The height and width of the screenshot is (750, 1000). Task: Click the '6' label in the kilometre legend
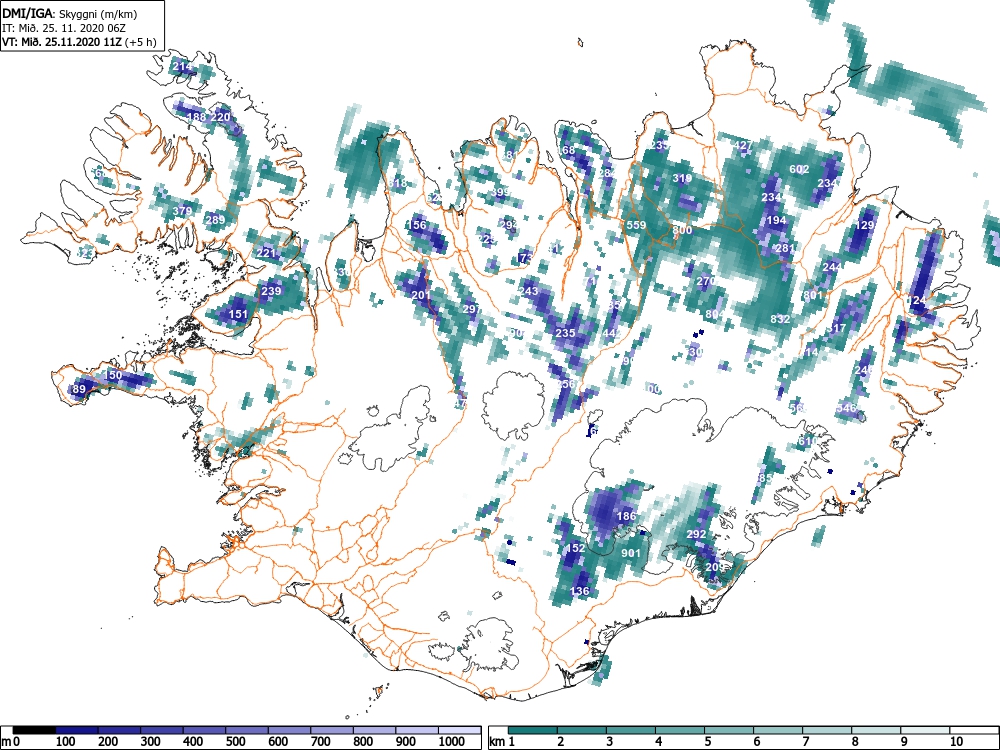pos(756,742)
